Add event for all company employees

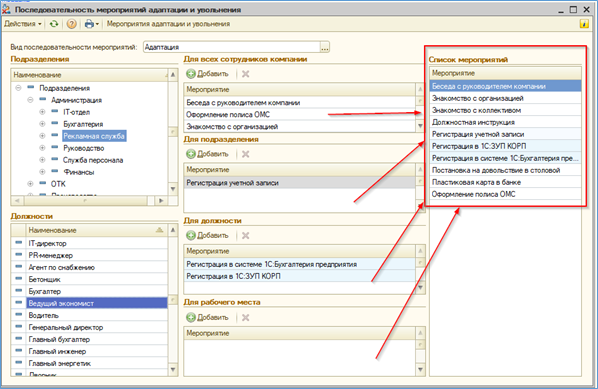tap(207, 74)
